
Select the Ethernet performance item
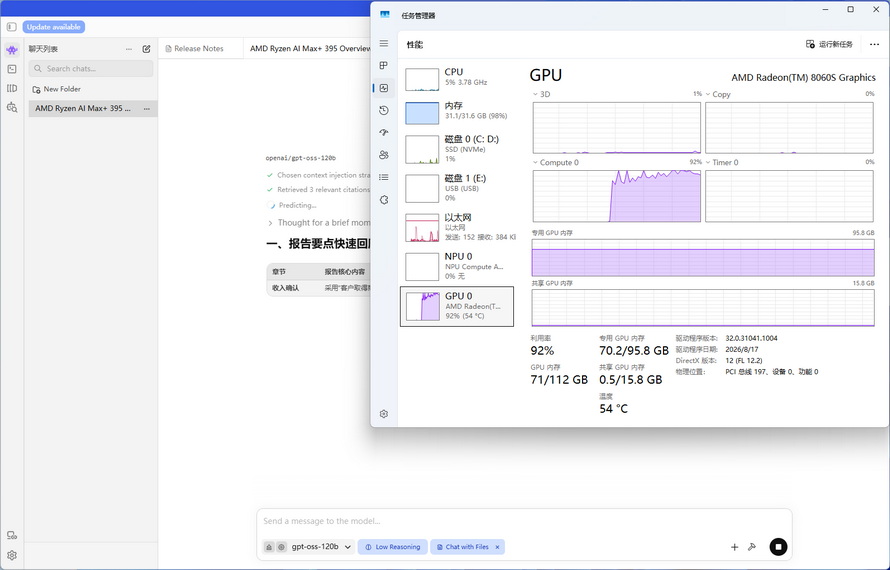[x=457, y=227]
